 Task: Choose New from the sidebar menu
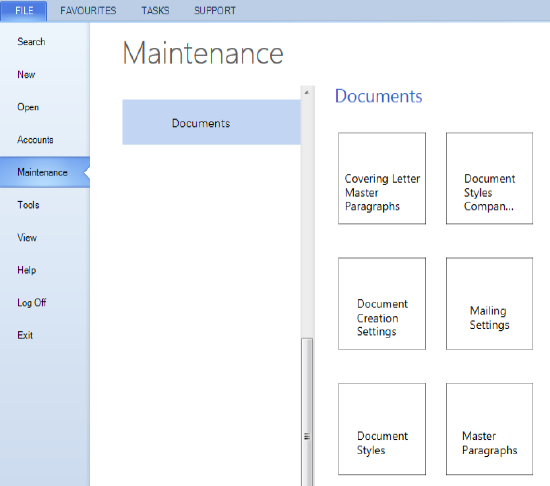point(45,74)
